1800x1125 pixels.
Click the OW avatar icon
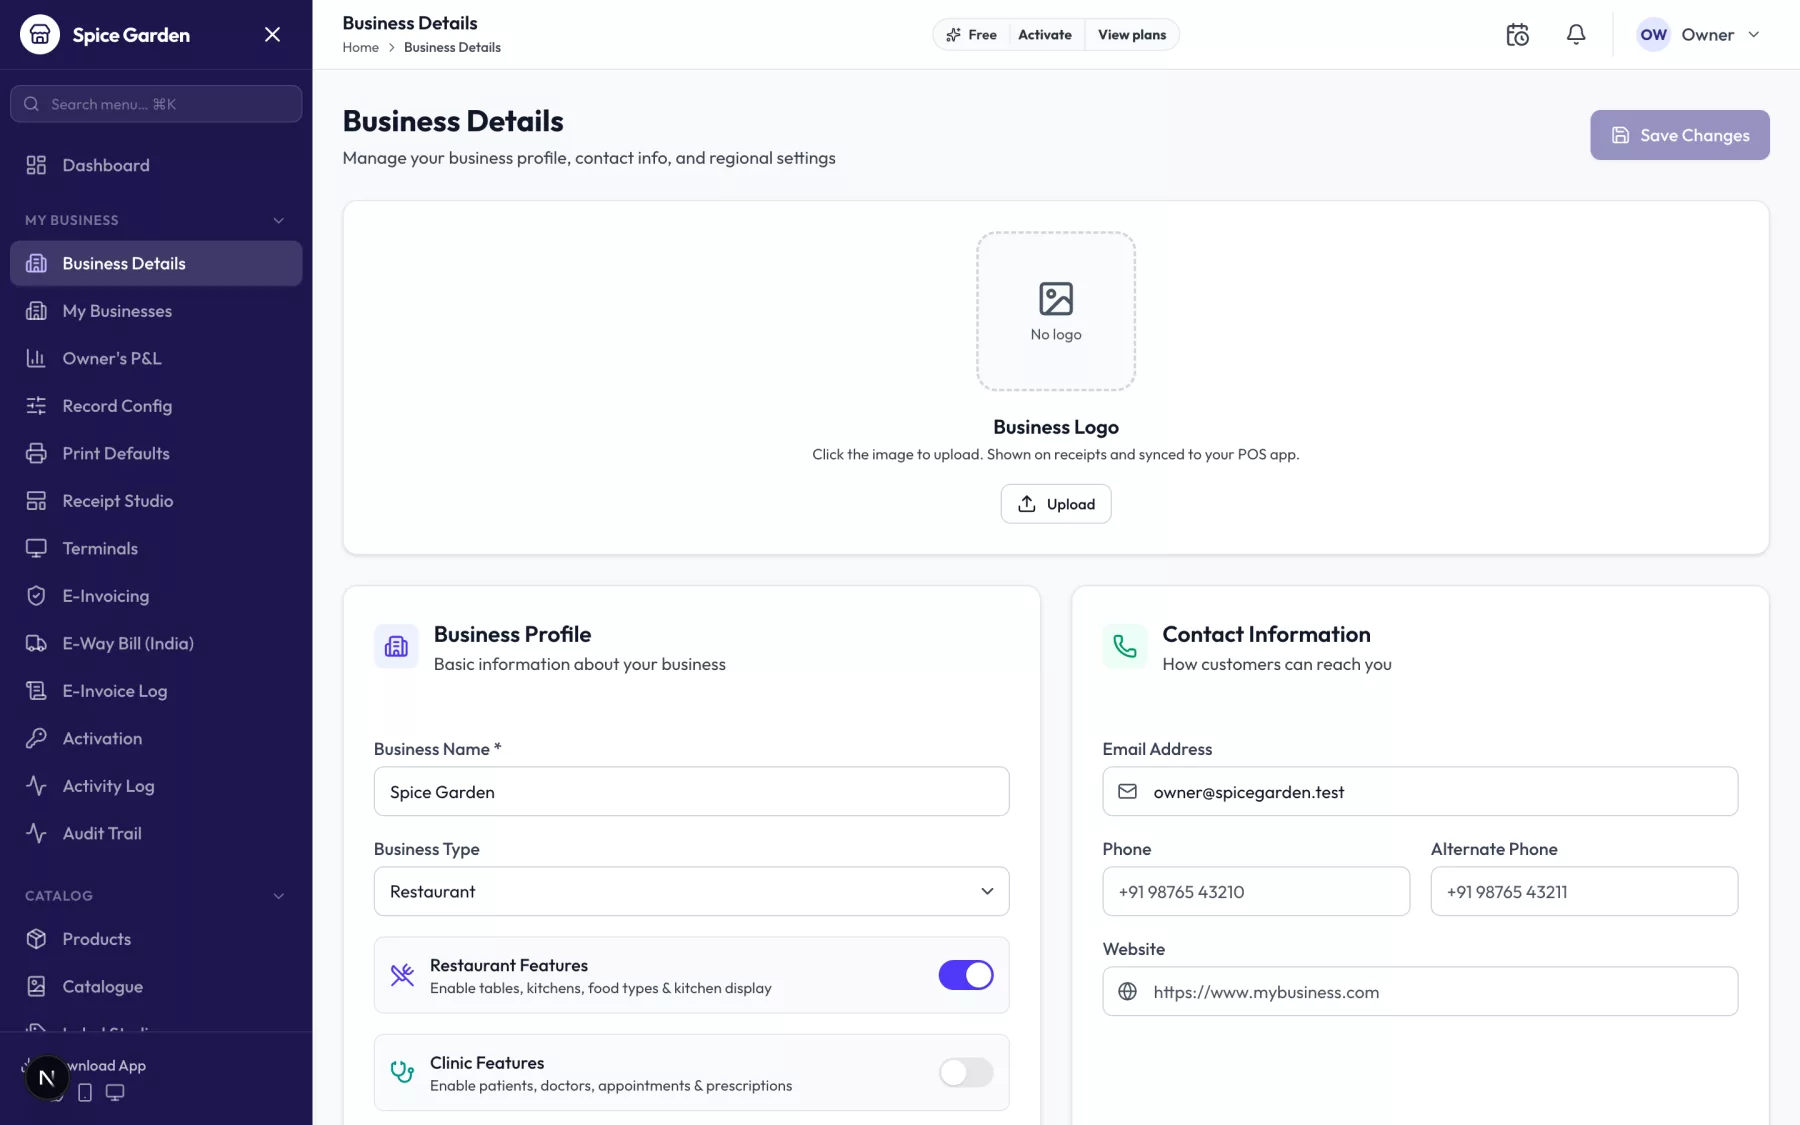point(1653,35)
